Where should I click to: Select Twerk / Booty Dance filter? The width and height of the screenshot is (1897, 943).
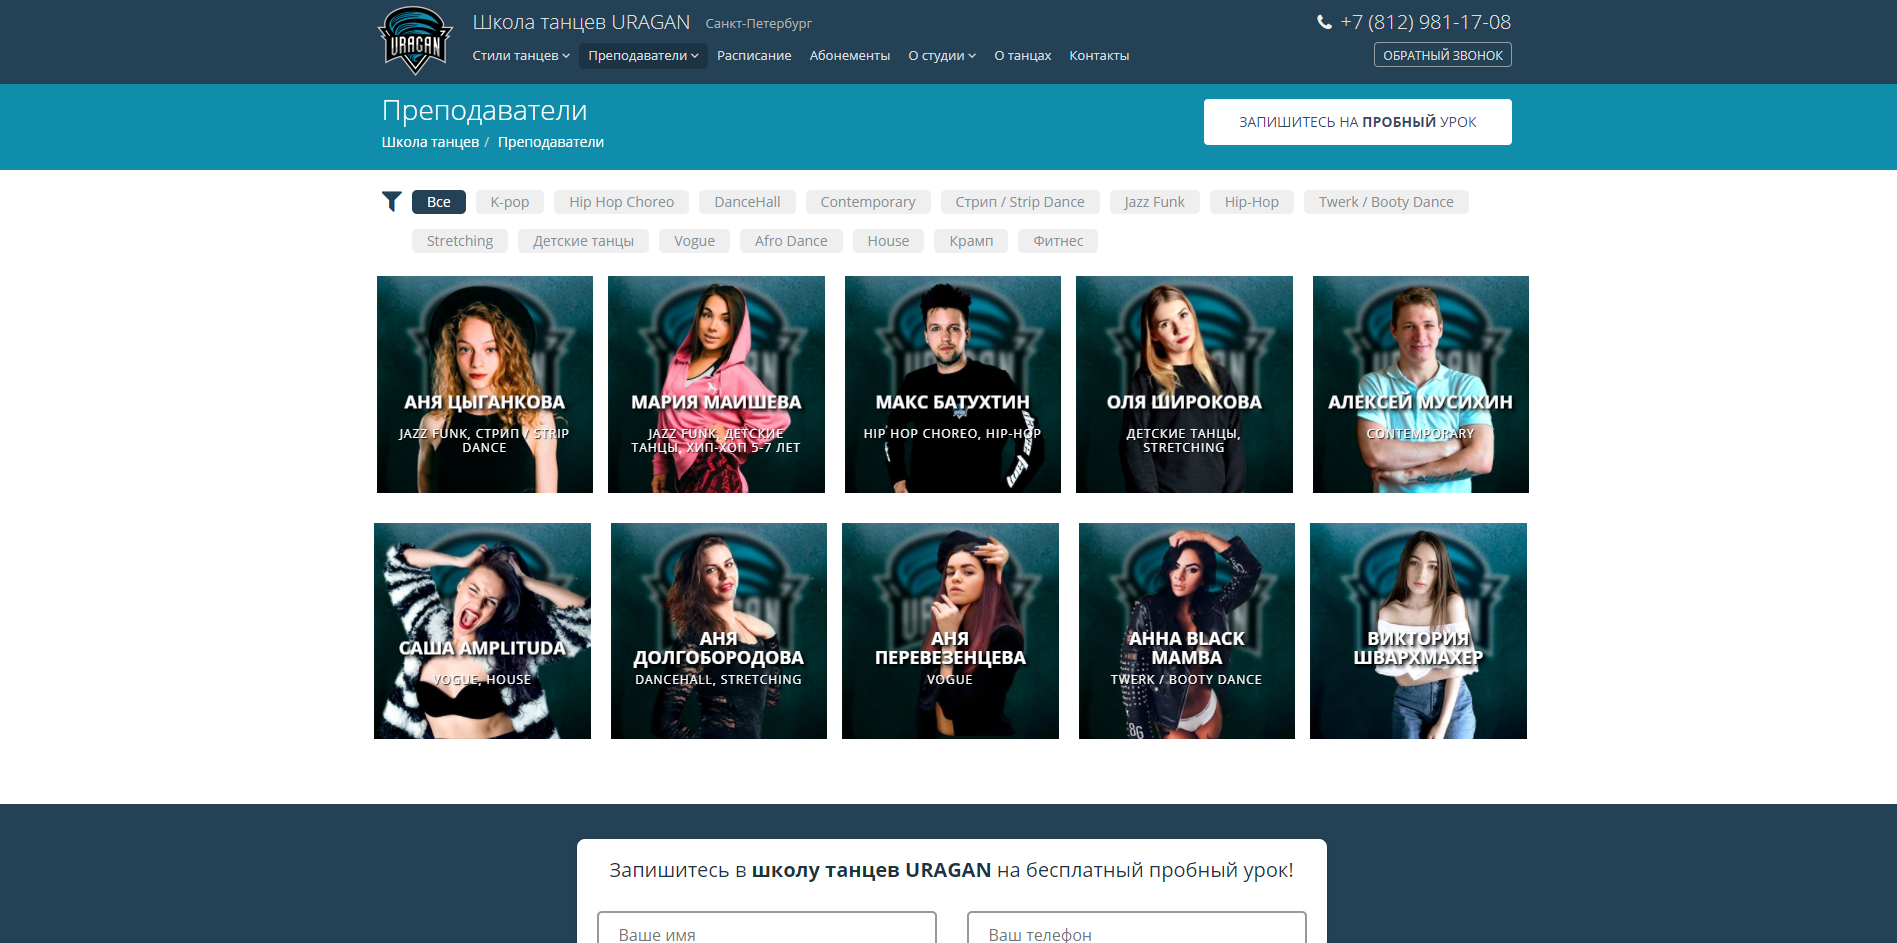tap(1386, 202)
